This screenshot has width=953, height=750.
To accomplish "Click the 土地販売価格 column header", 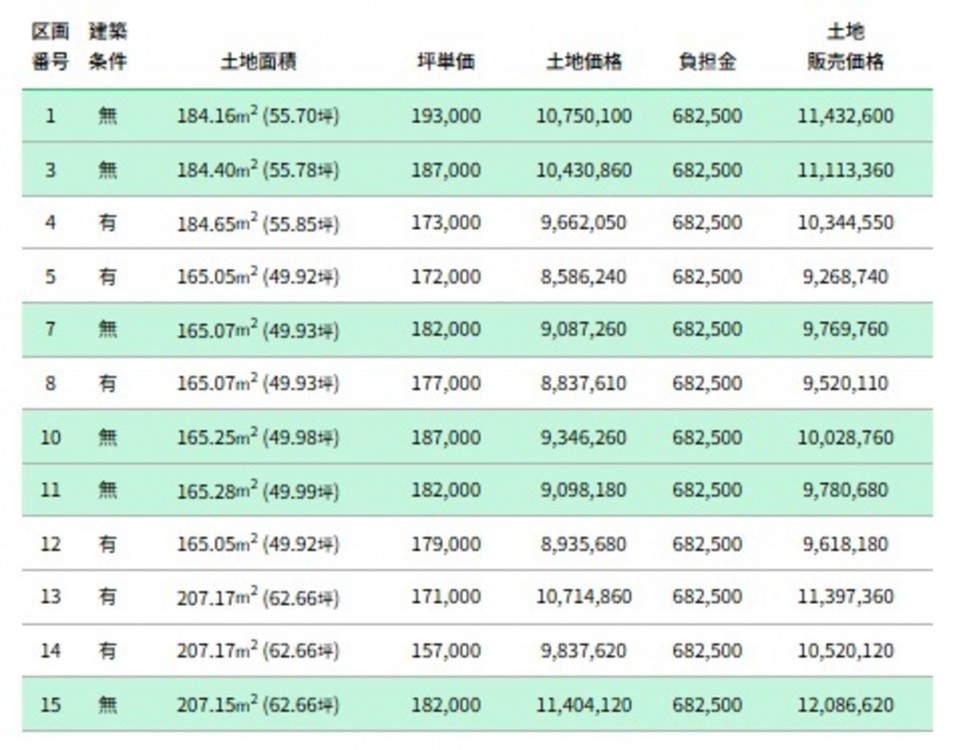I will (845, 48).
